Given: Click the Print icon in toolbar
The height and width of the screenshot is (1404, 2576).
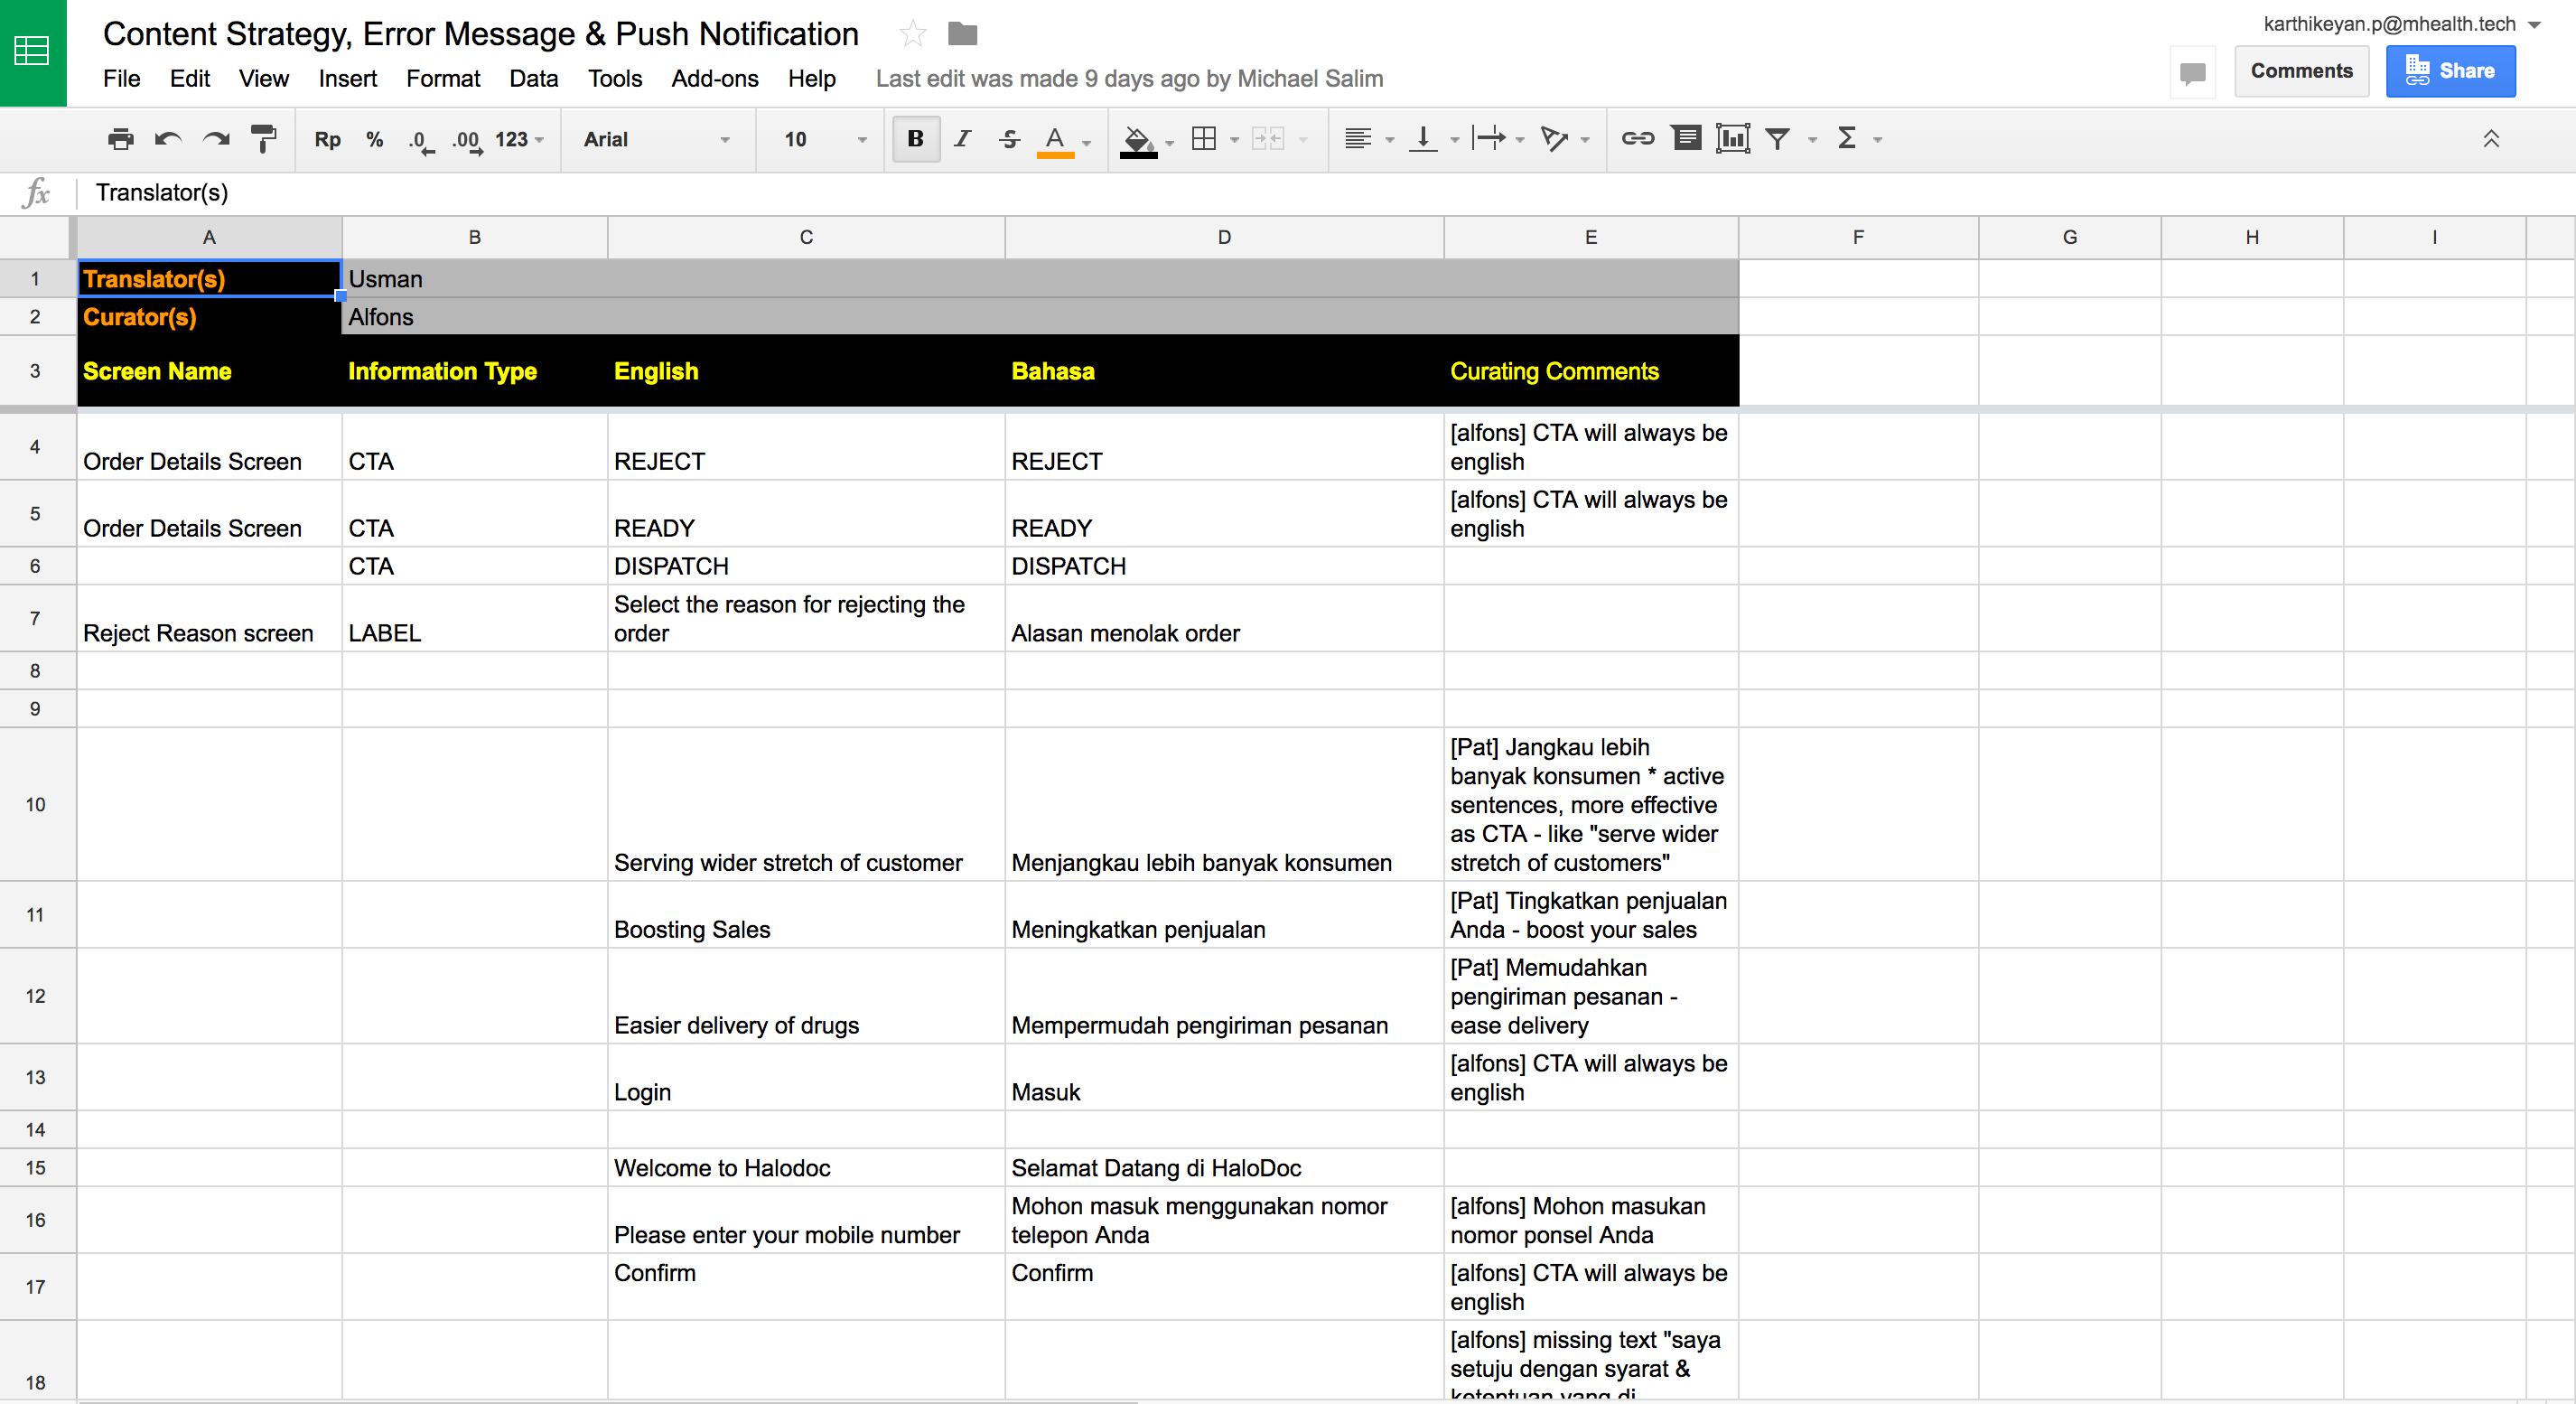Looking at the screenshot, I should pos(120,139).
